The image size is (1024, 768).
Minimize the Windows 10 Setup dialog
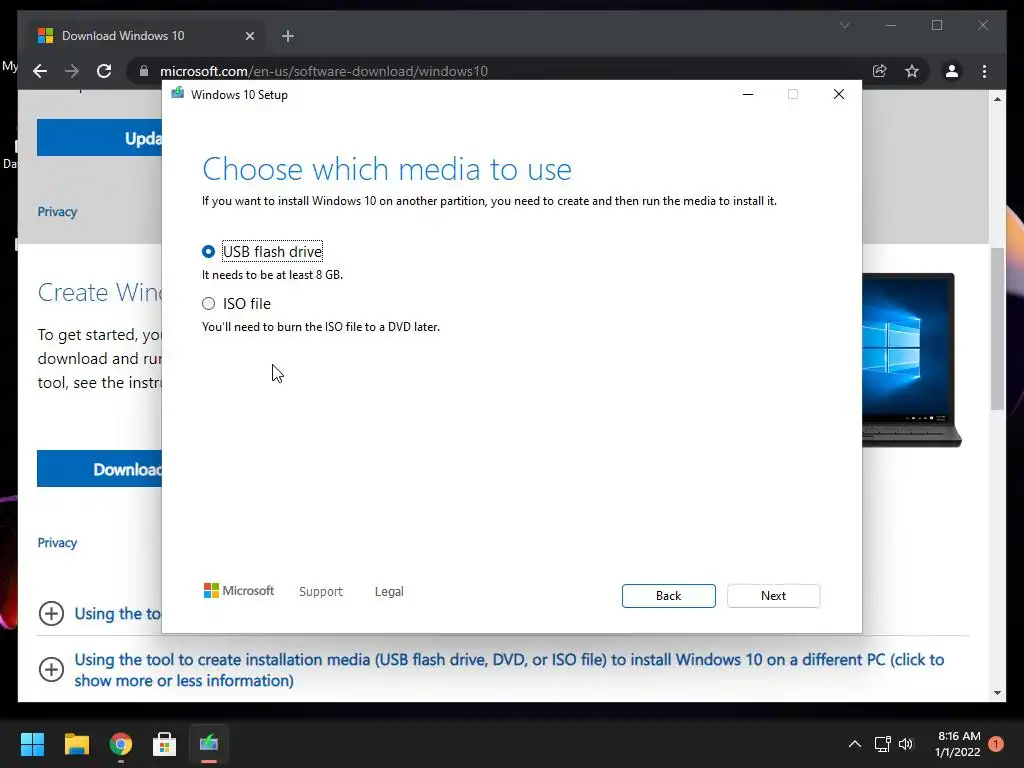coord(748,95)
